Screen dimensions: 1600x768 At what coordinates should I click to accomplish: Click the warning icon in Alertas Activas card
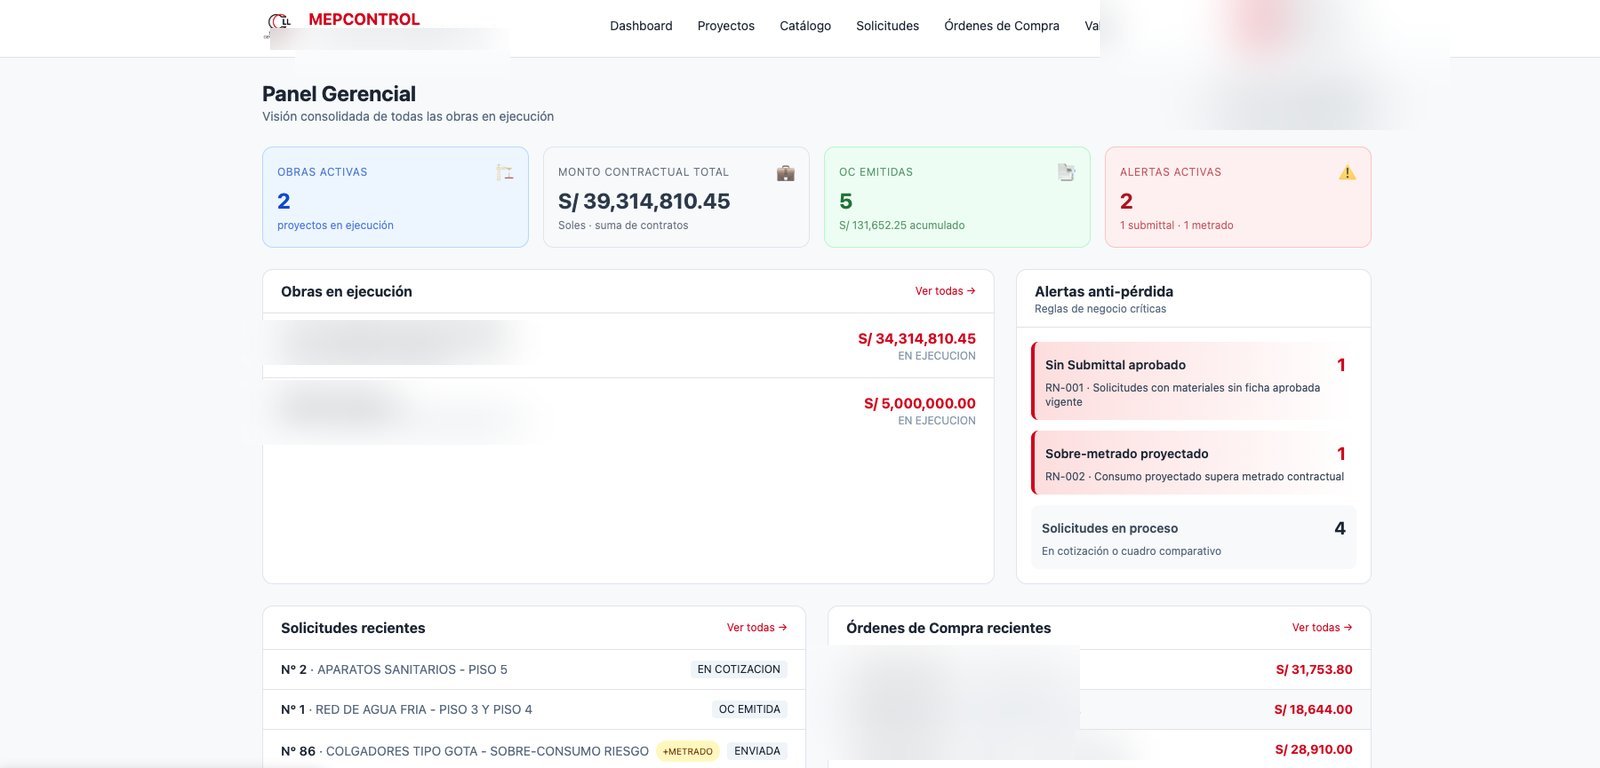[x=1347, y=172]
